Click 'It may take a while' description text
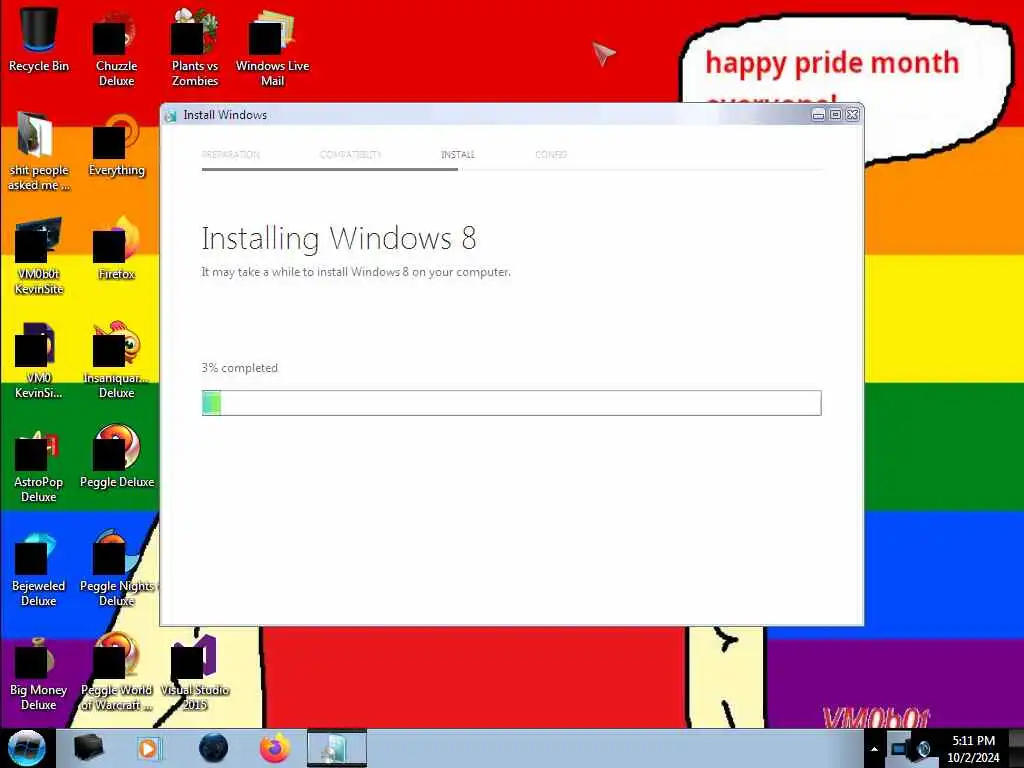Viewport: 1024px width, 768px height. [356, 272]
